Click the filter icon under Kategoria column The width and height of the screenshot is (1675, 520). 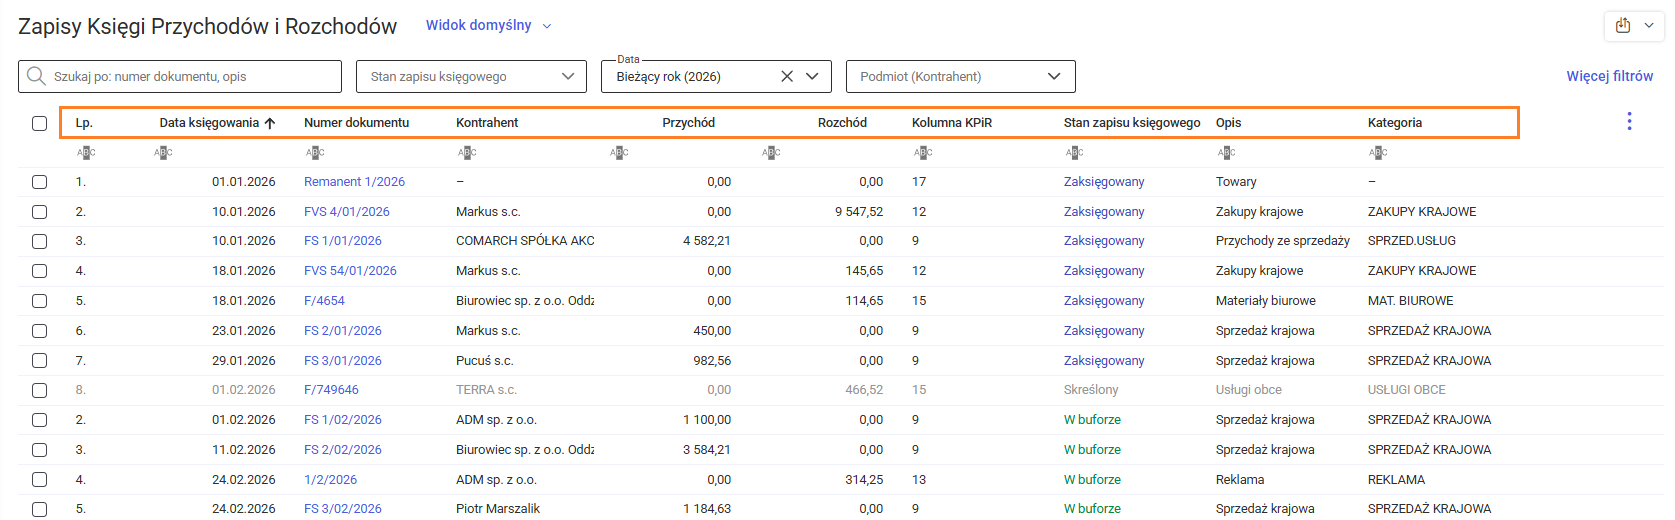point(1378,153)
